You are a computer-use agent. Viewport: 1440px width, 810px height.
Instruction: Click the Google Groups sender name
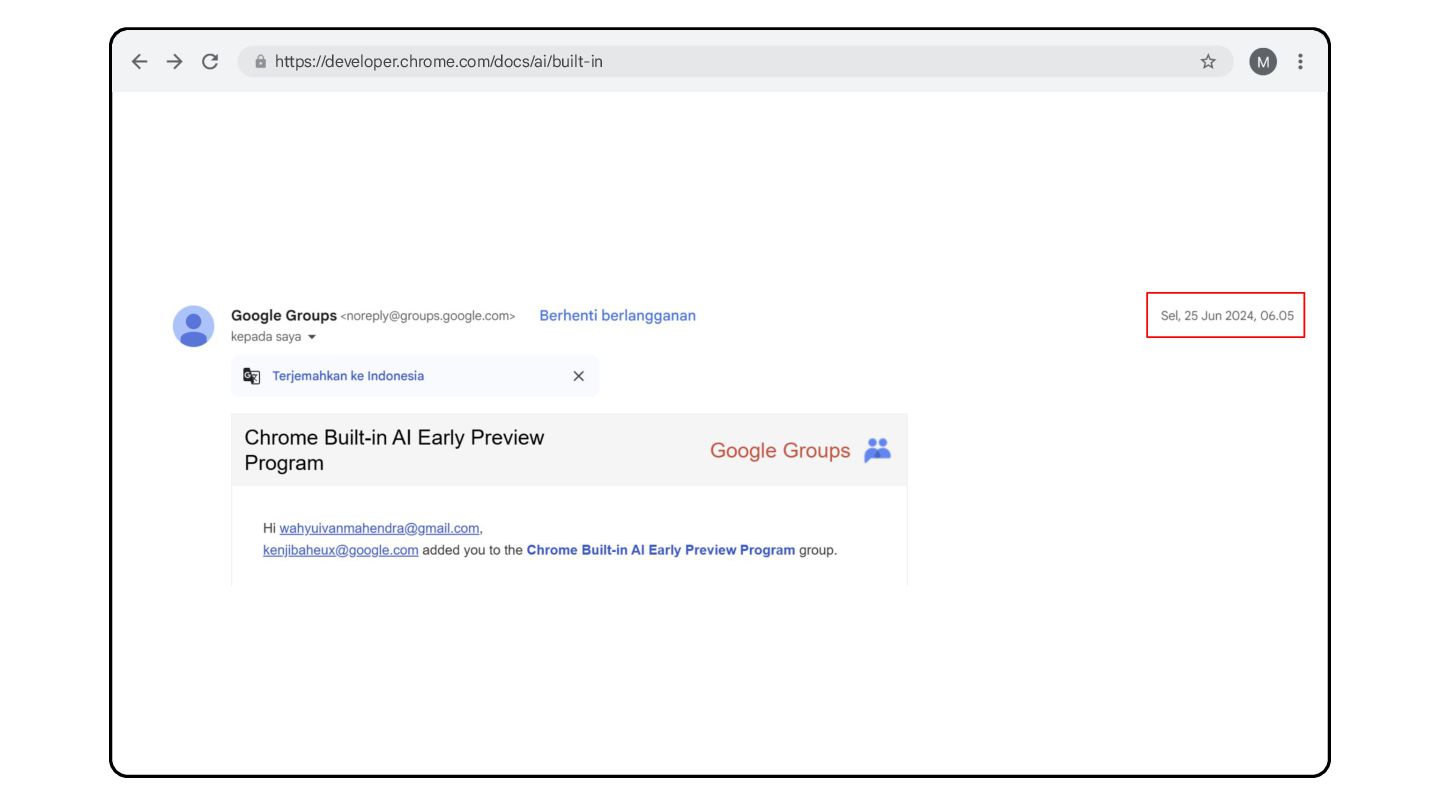[x=284, y=316]
